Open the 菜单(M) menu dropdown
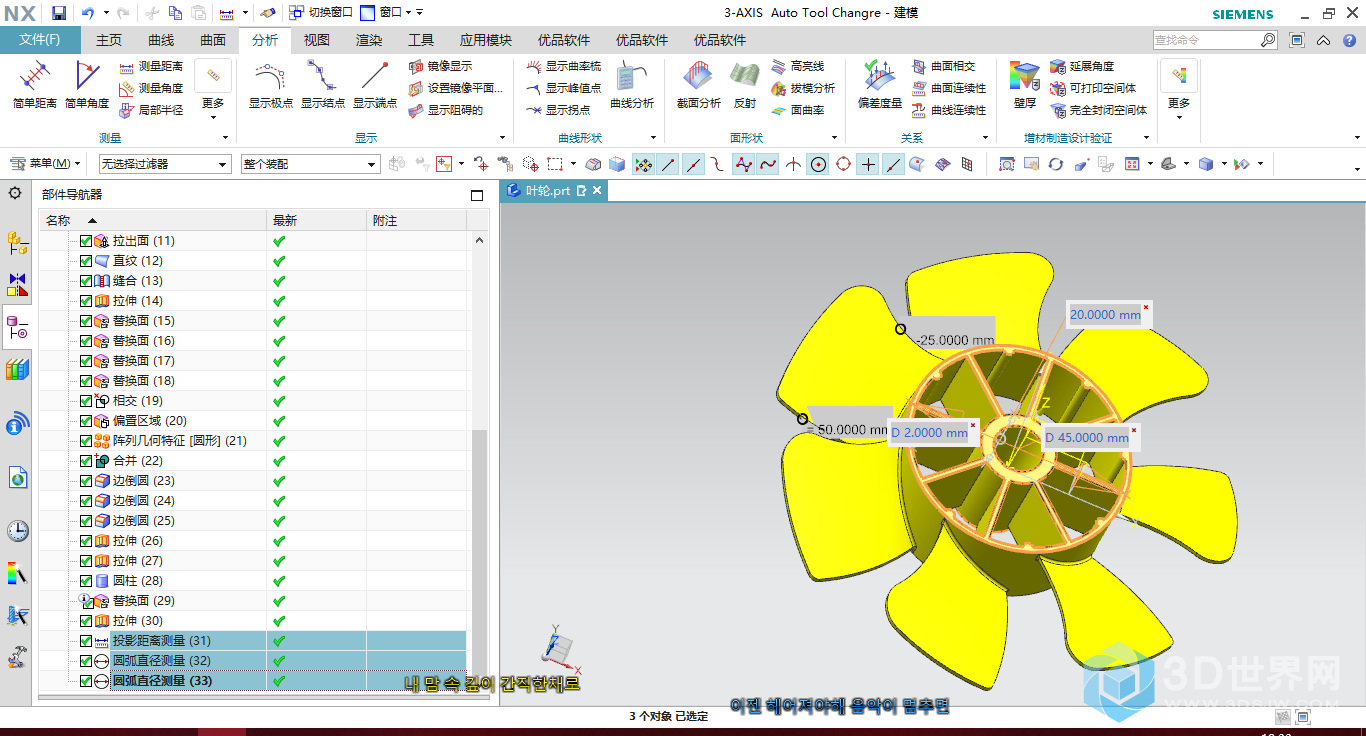The width and height of the screenshot is (1366, 736). (x=46, y=164)
